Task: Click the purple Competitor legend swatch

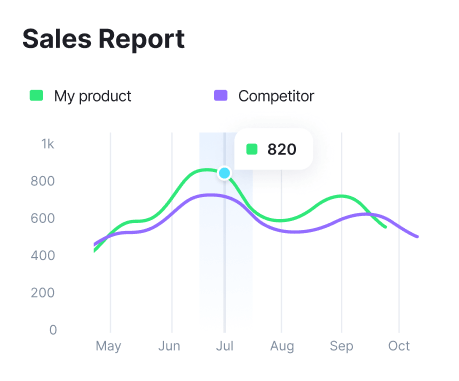Action: [220, 95]
